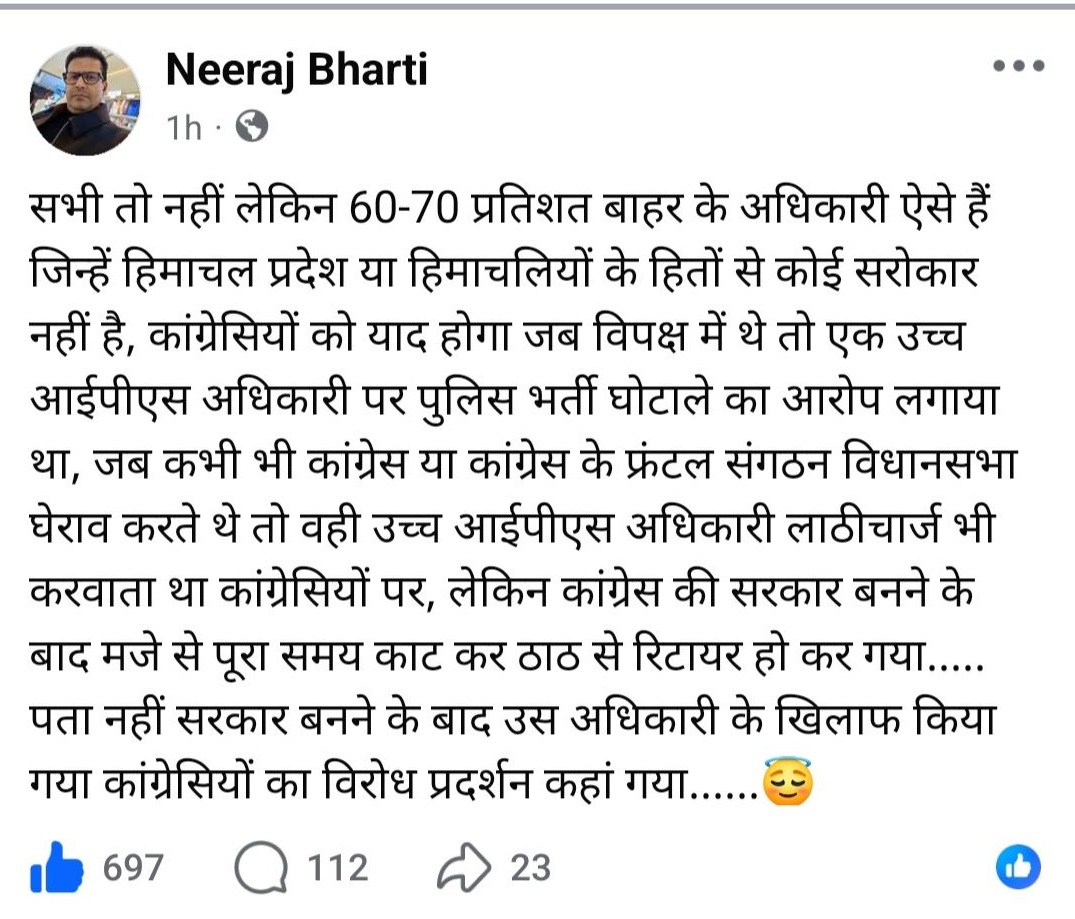Open Neeraj Bharti's profile picture
Image resolution: width=1075 pixels, height=919 pixels.
(x=86, y=99)
